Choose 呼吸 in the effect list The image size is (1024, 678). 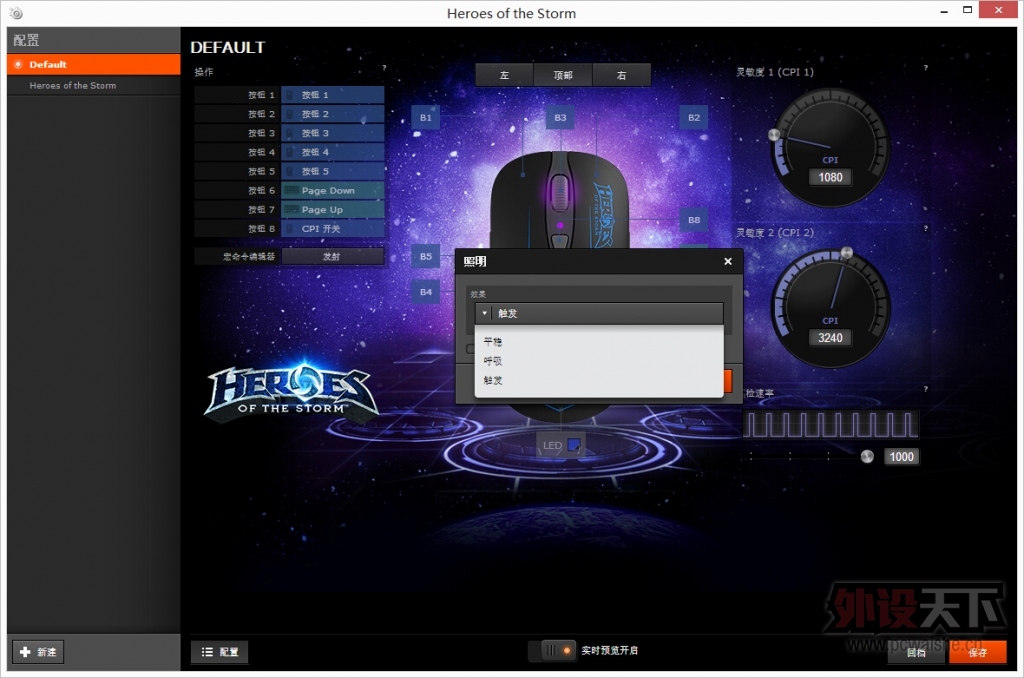(x=492, y=361)
